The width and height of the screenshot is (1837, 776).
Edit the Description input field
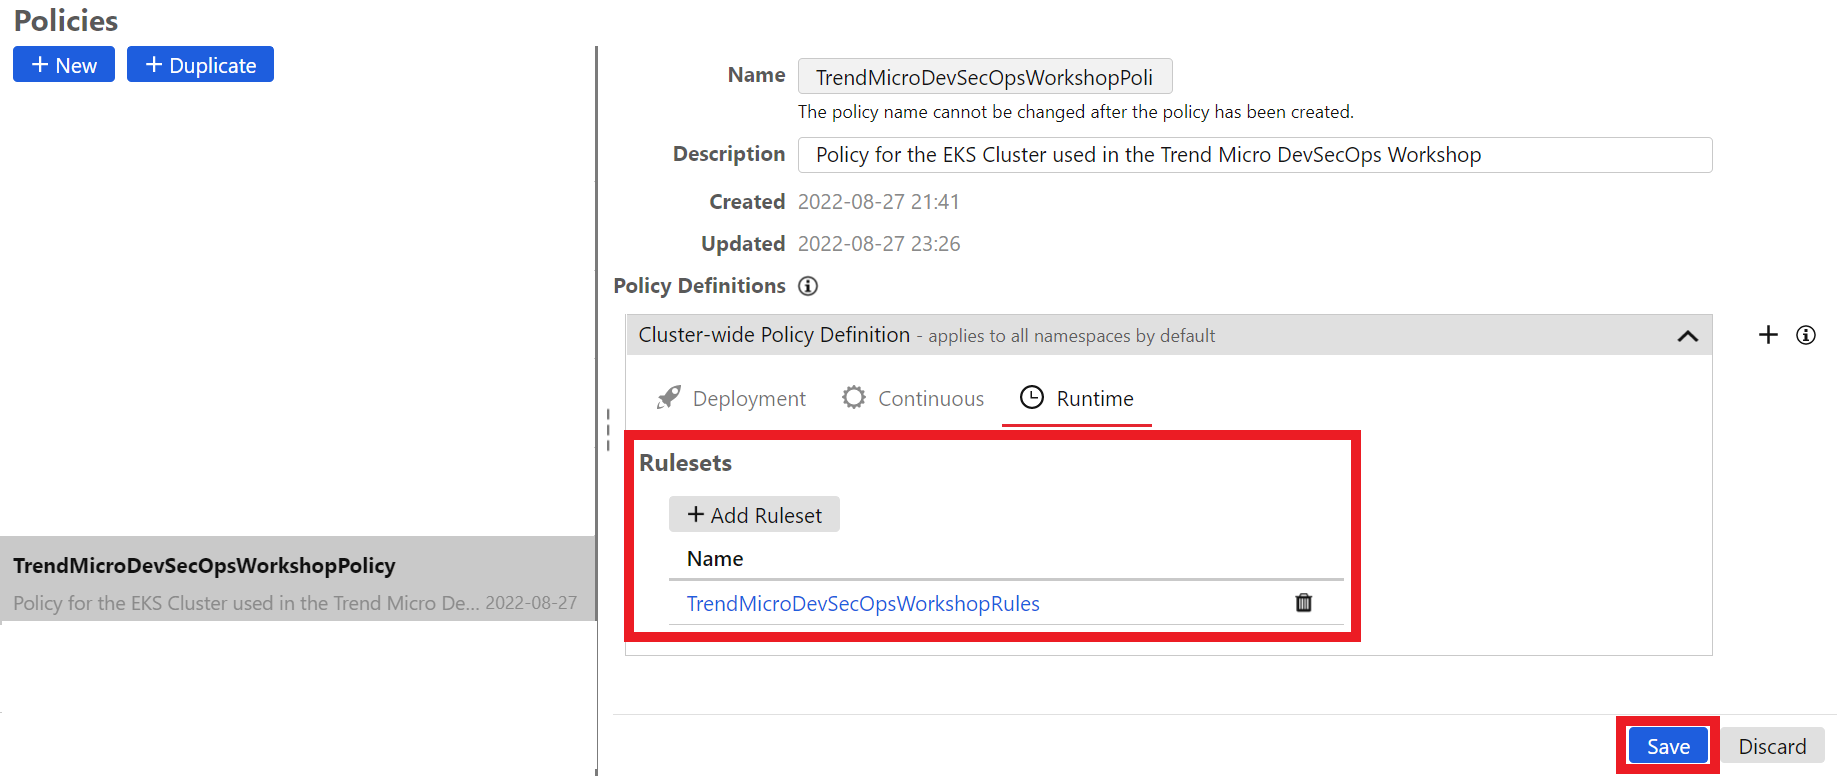1255,155
